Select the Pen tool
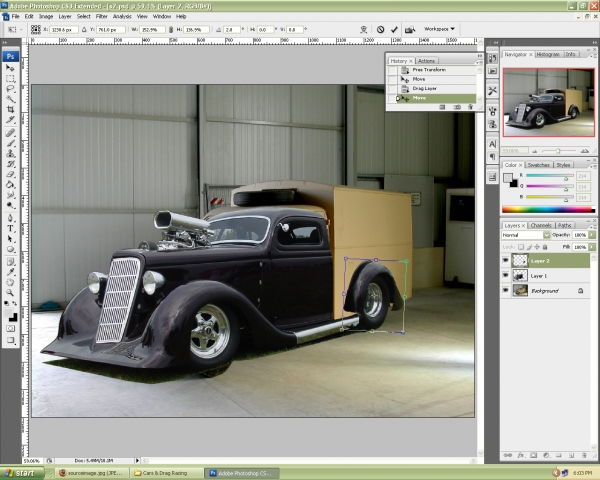This screenshot has width=600, height=480. tap(10, 218)
